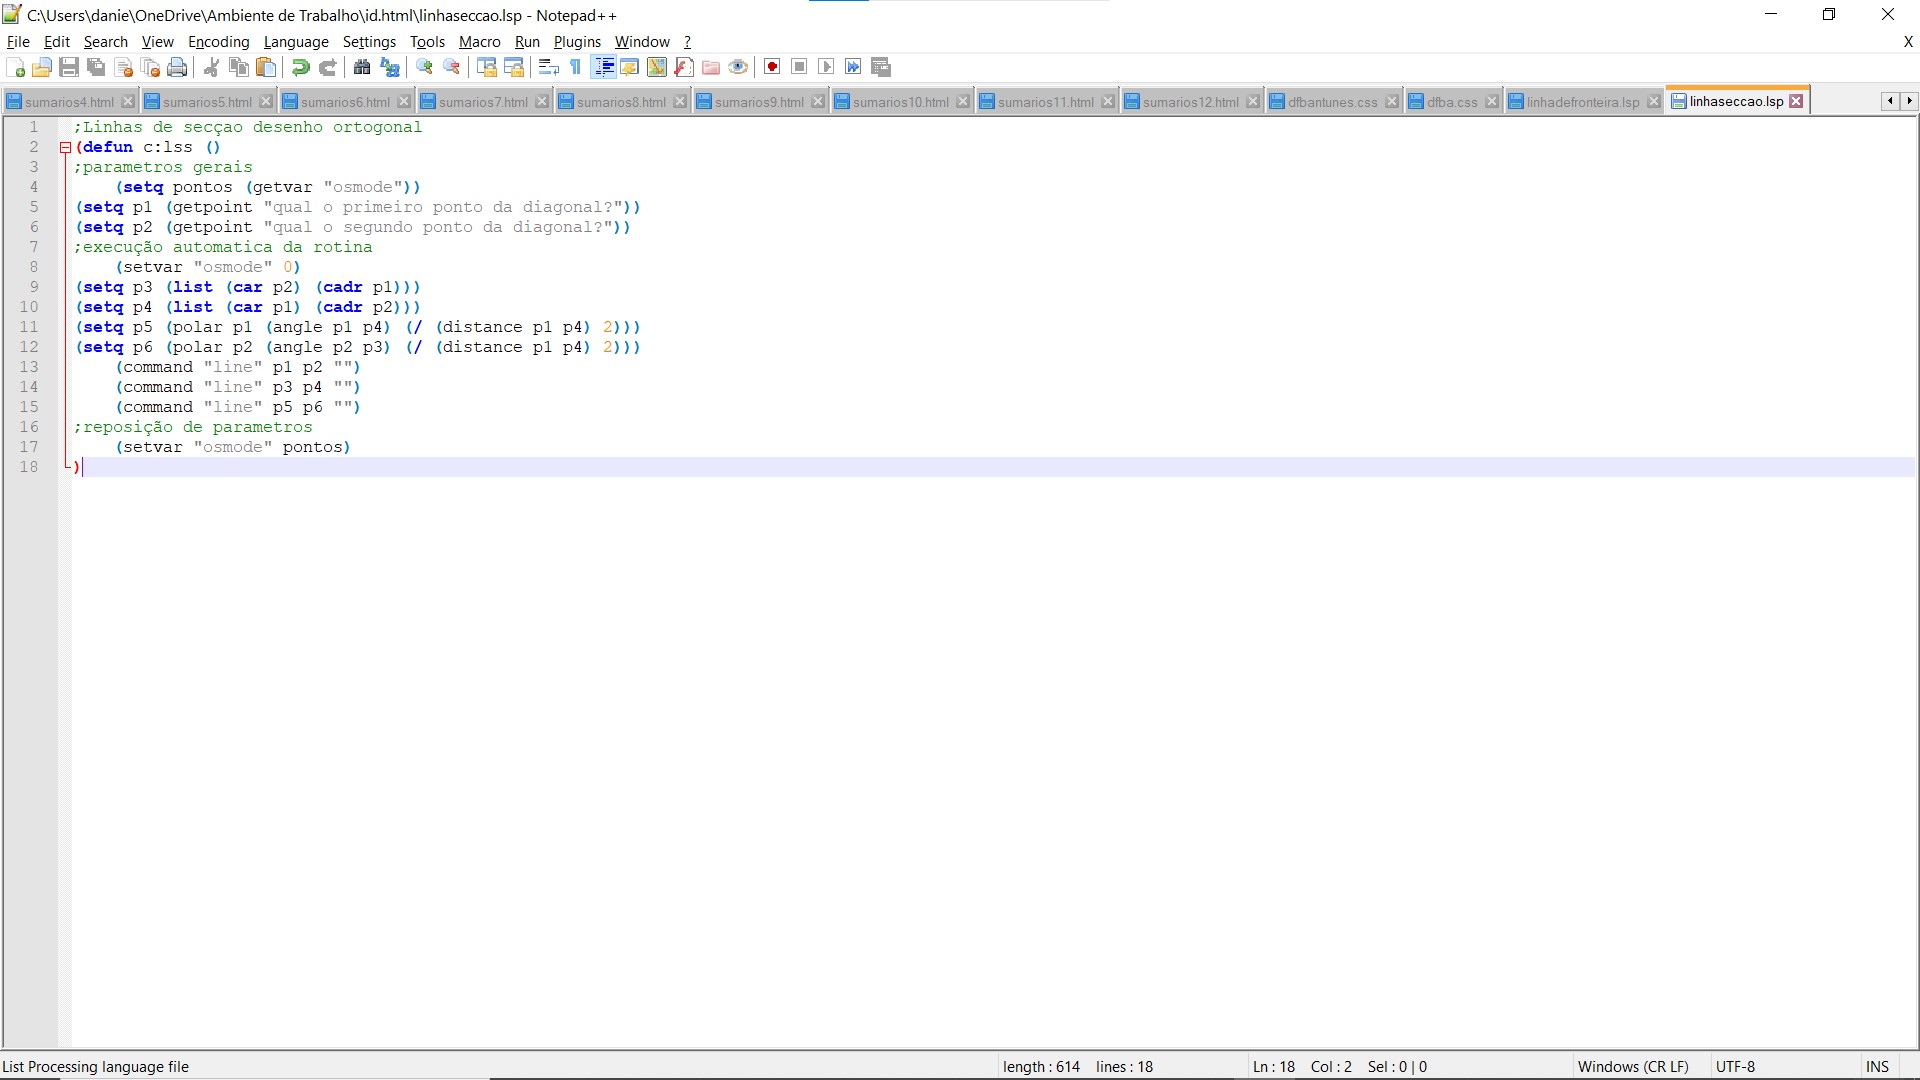1920x1080 pixels.
Task: Open the Run menu
Action: pyautogui.click(x=527, y=42)
